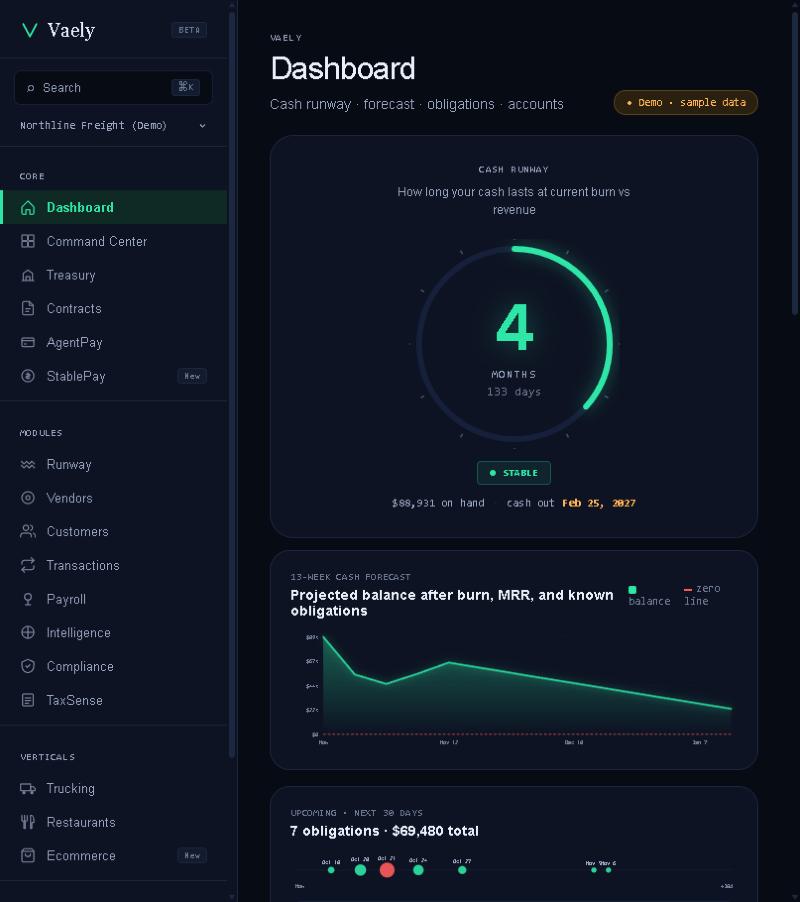Open the Payroll module
800x902 pixels.
(x=114, y=599)
